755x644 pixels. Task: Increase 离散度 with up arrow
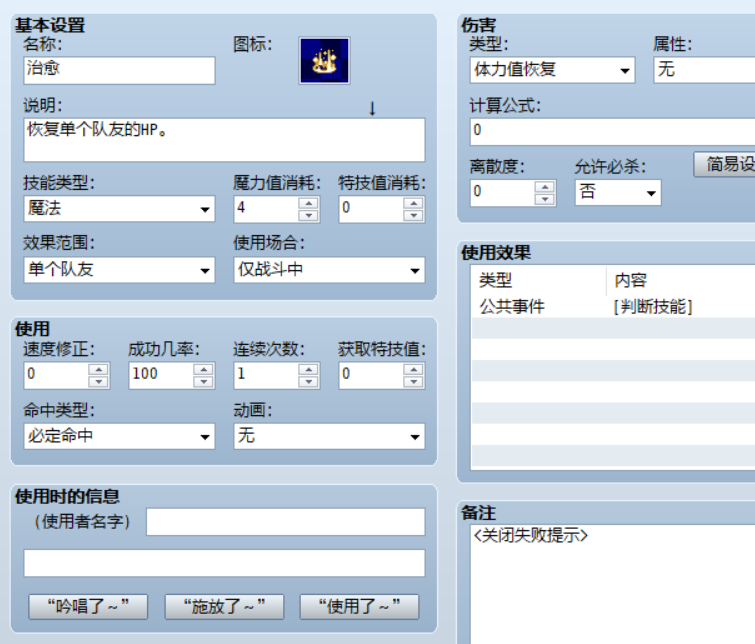tap(545, 187)
